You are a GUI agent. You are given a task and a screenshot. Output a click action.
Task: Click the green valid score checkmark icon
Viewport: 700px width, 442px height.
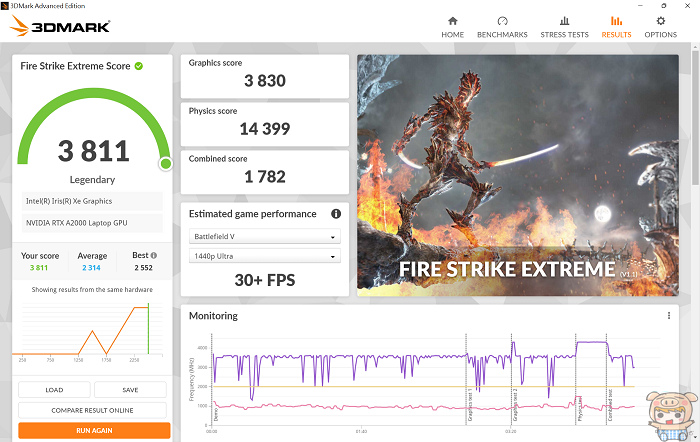point(139,66)
